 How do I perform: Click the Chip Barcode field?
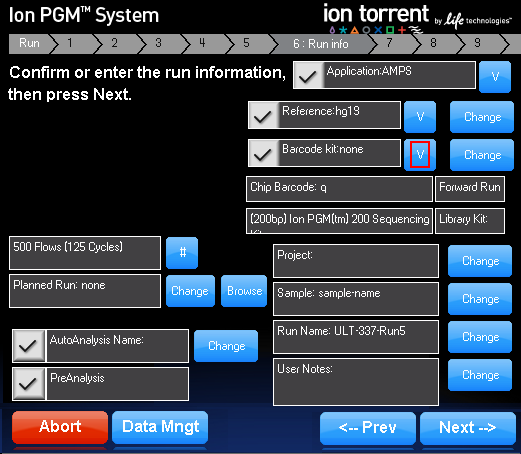point(339,189)
